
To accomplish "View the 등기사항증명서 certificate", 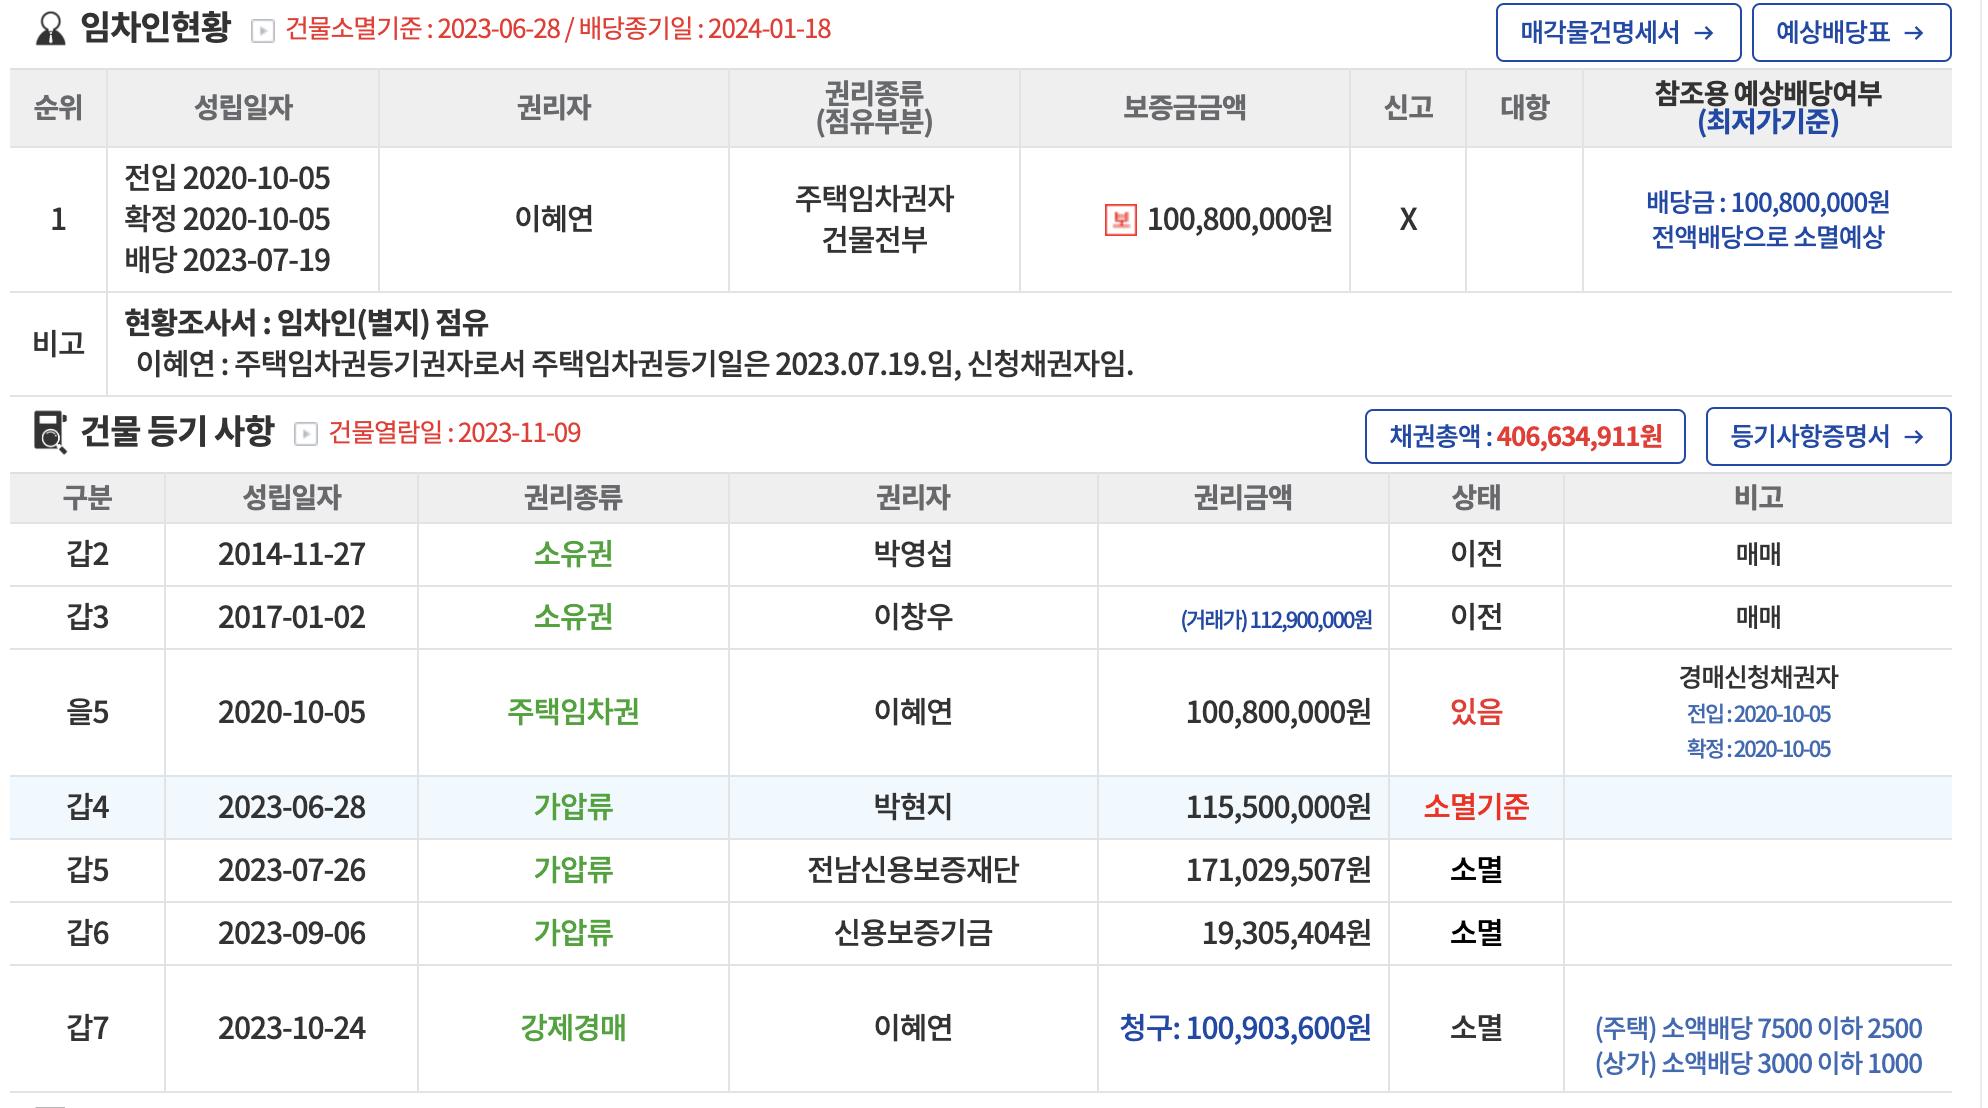I will [1810, 437].
